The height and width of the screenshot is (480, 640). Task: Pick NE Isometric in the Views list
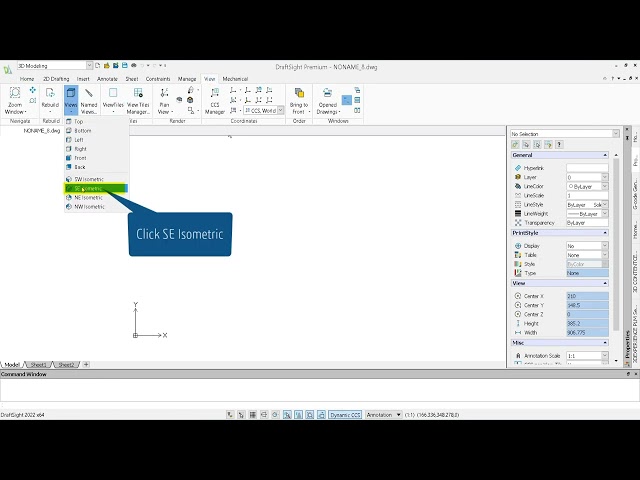click(96, 198)
